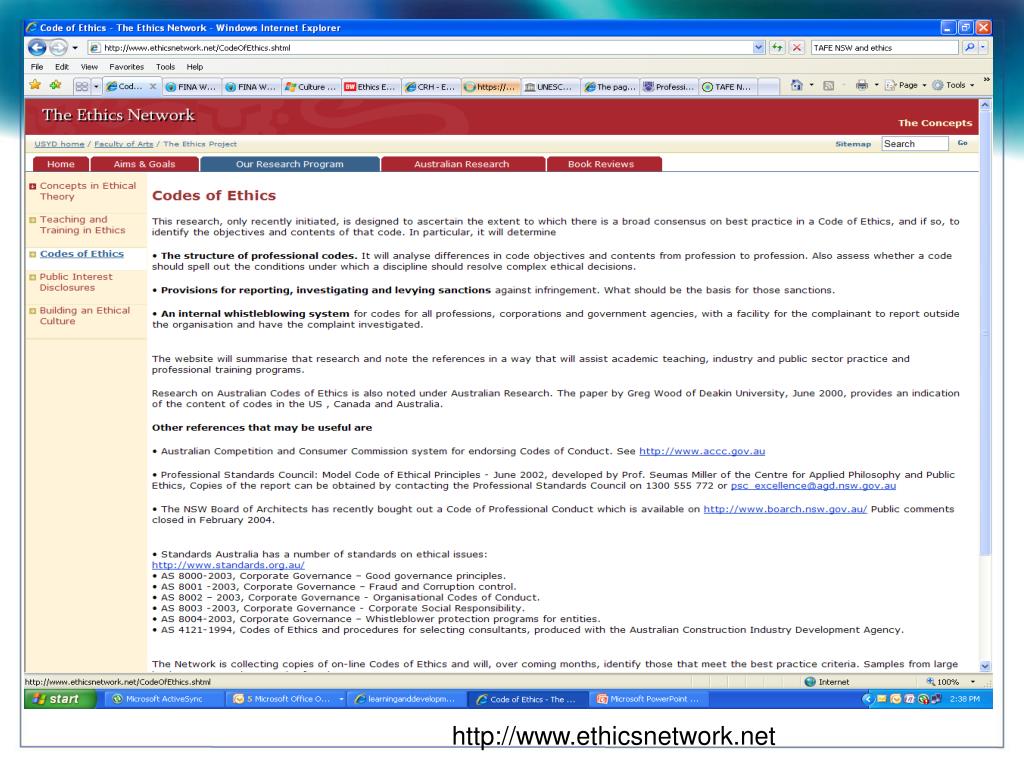Click the Add to Favorites star-plus icon
The height and width of the screenshot is (768, 1024).
tap(56, 86)
